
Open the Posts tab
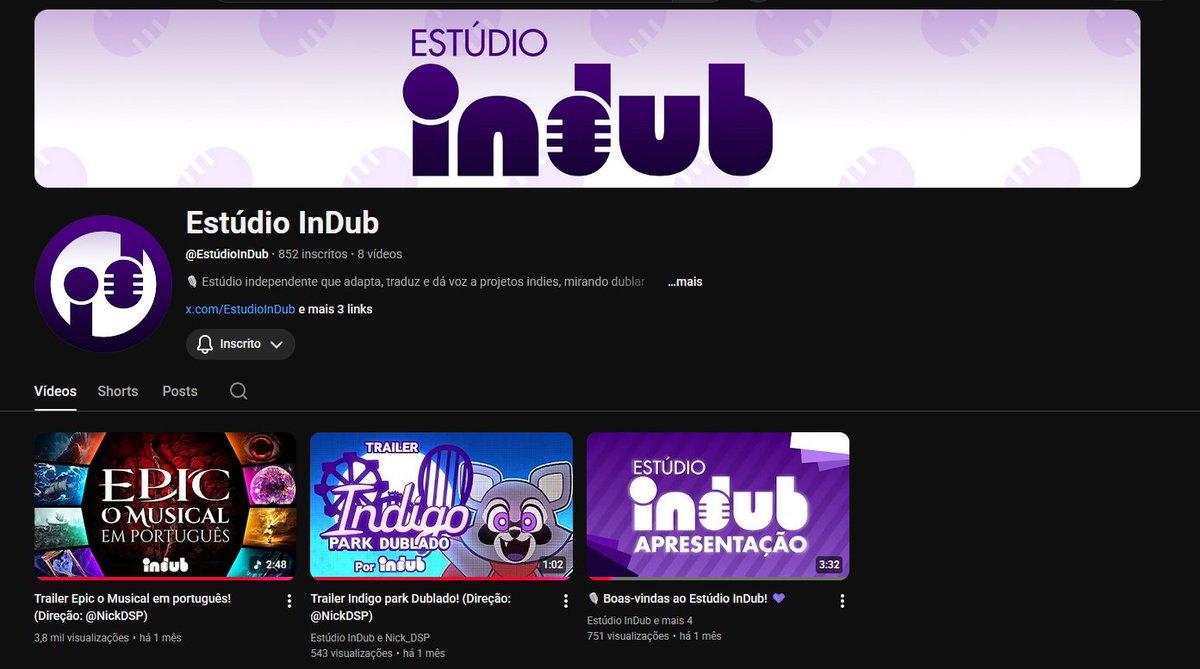(179, 391)
